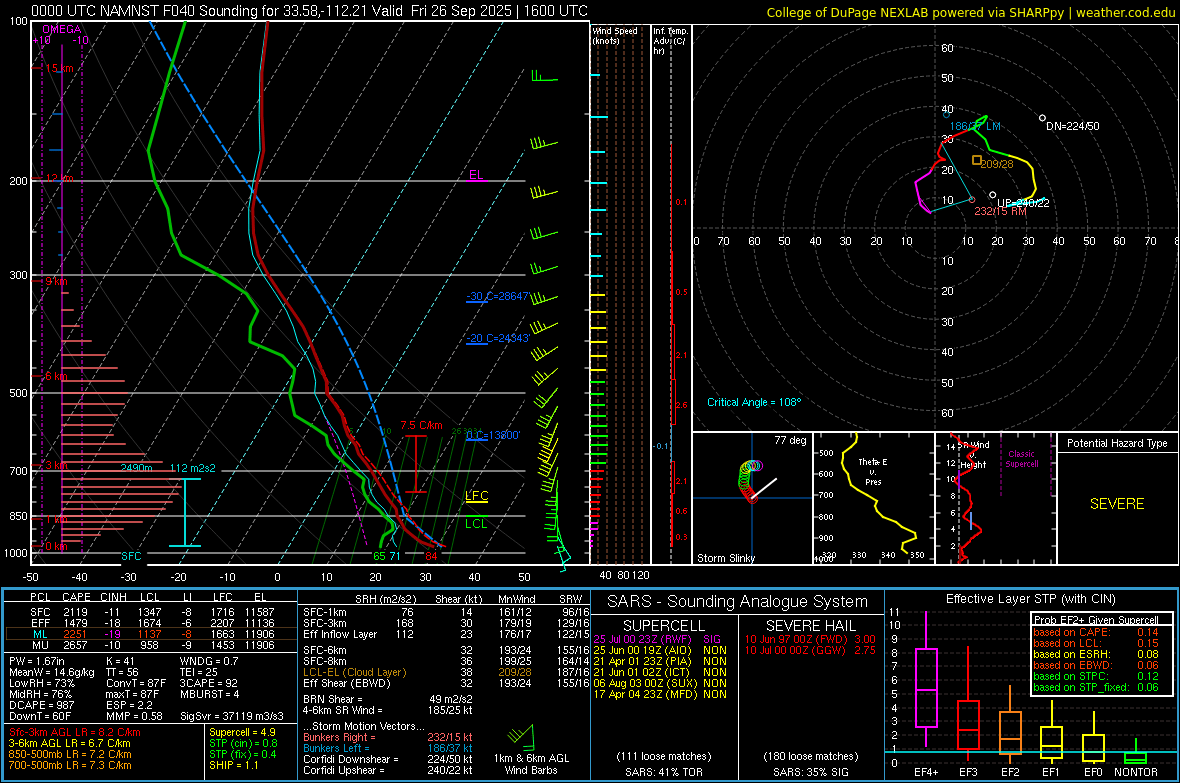Select the 10 Jun 97 00Z (FWD) hail analogue
1180x783 pixels.
pyautogui.click(x=810, y=639)
